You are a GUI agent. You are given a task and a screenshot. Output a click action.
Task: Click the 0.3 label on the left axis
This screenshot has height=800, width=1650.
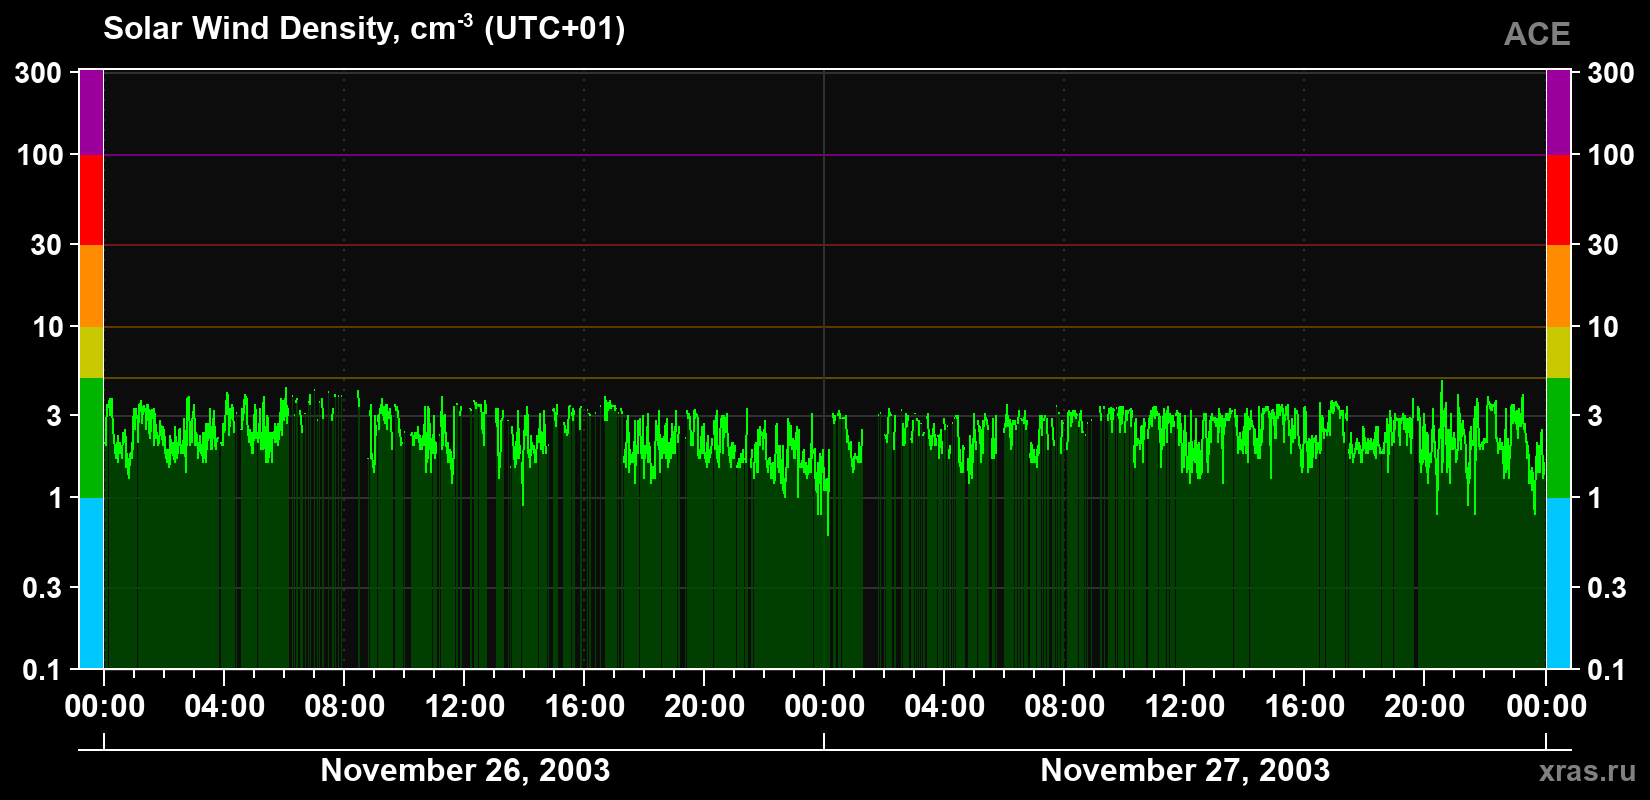(43, 588)
